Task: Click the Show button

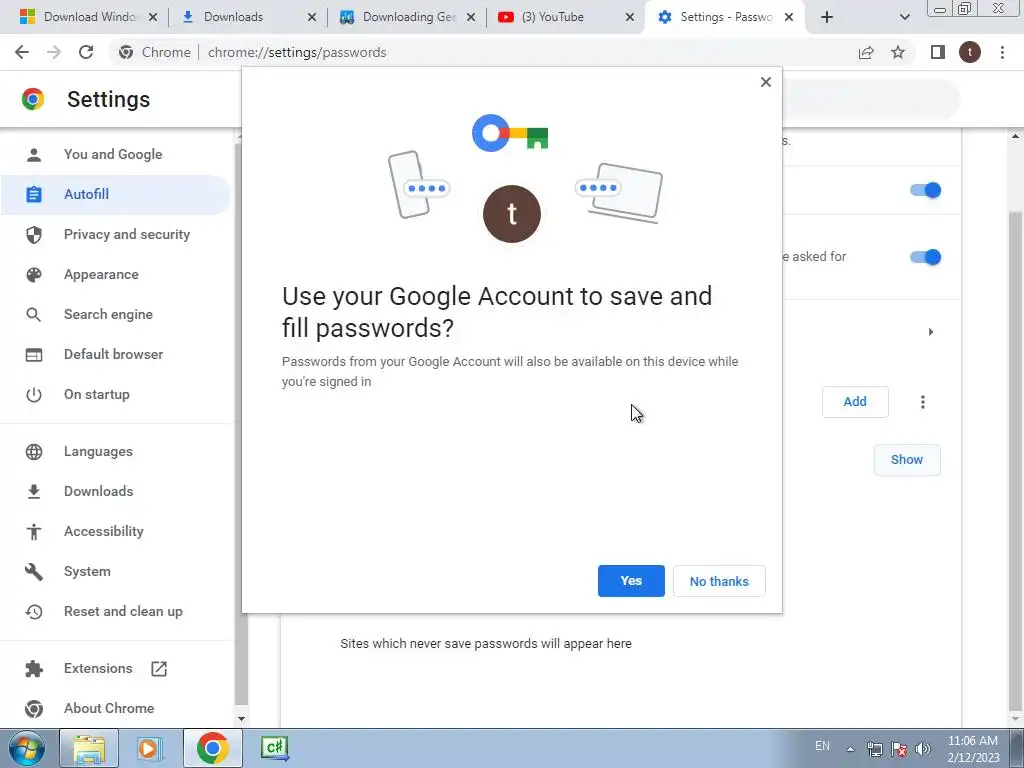Action: pos(907,460)
